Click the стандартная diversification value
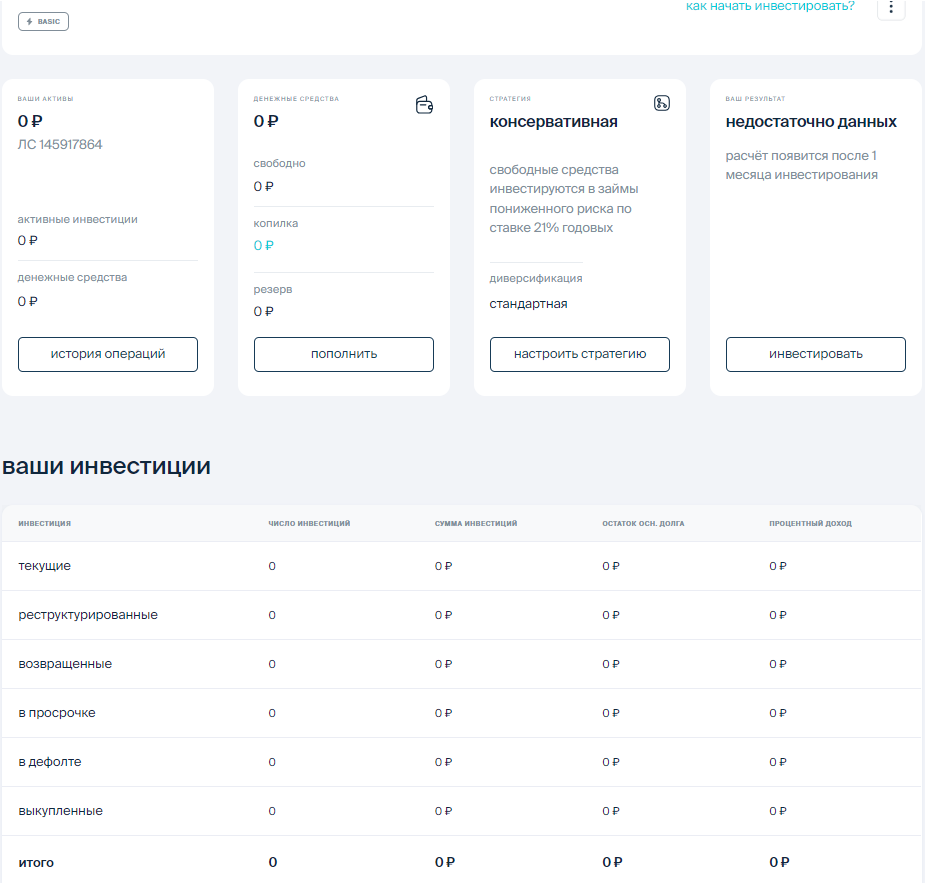This screenshot has height=883, width=925. (x=528, y=304)
